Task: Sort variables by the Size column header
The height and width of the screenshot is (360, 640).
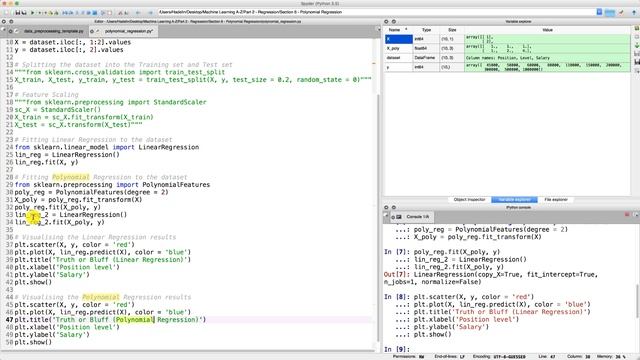Action: [x=452, y=30]
